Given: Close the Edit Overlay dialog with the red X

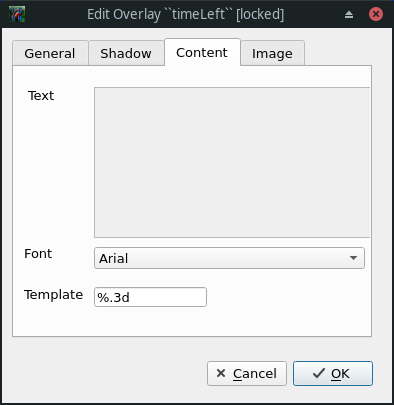Looking at the screenshot, I should click(376, 14).
